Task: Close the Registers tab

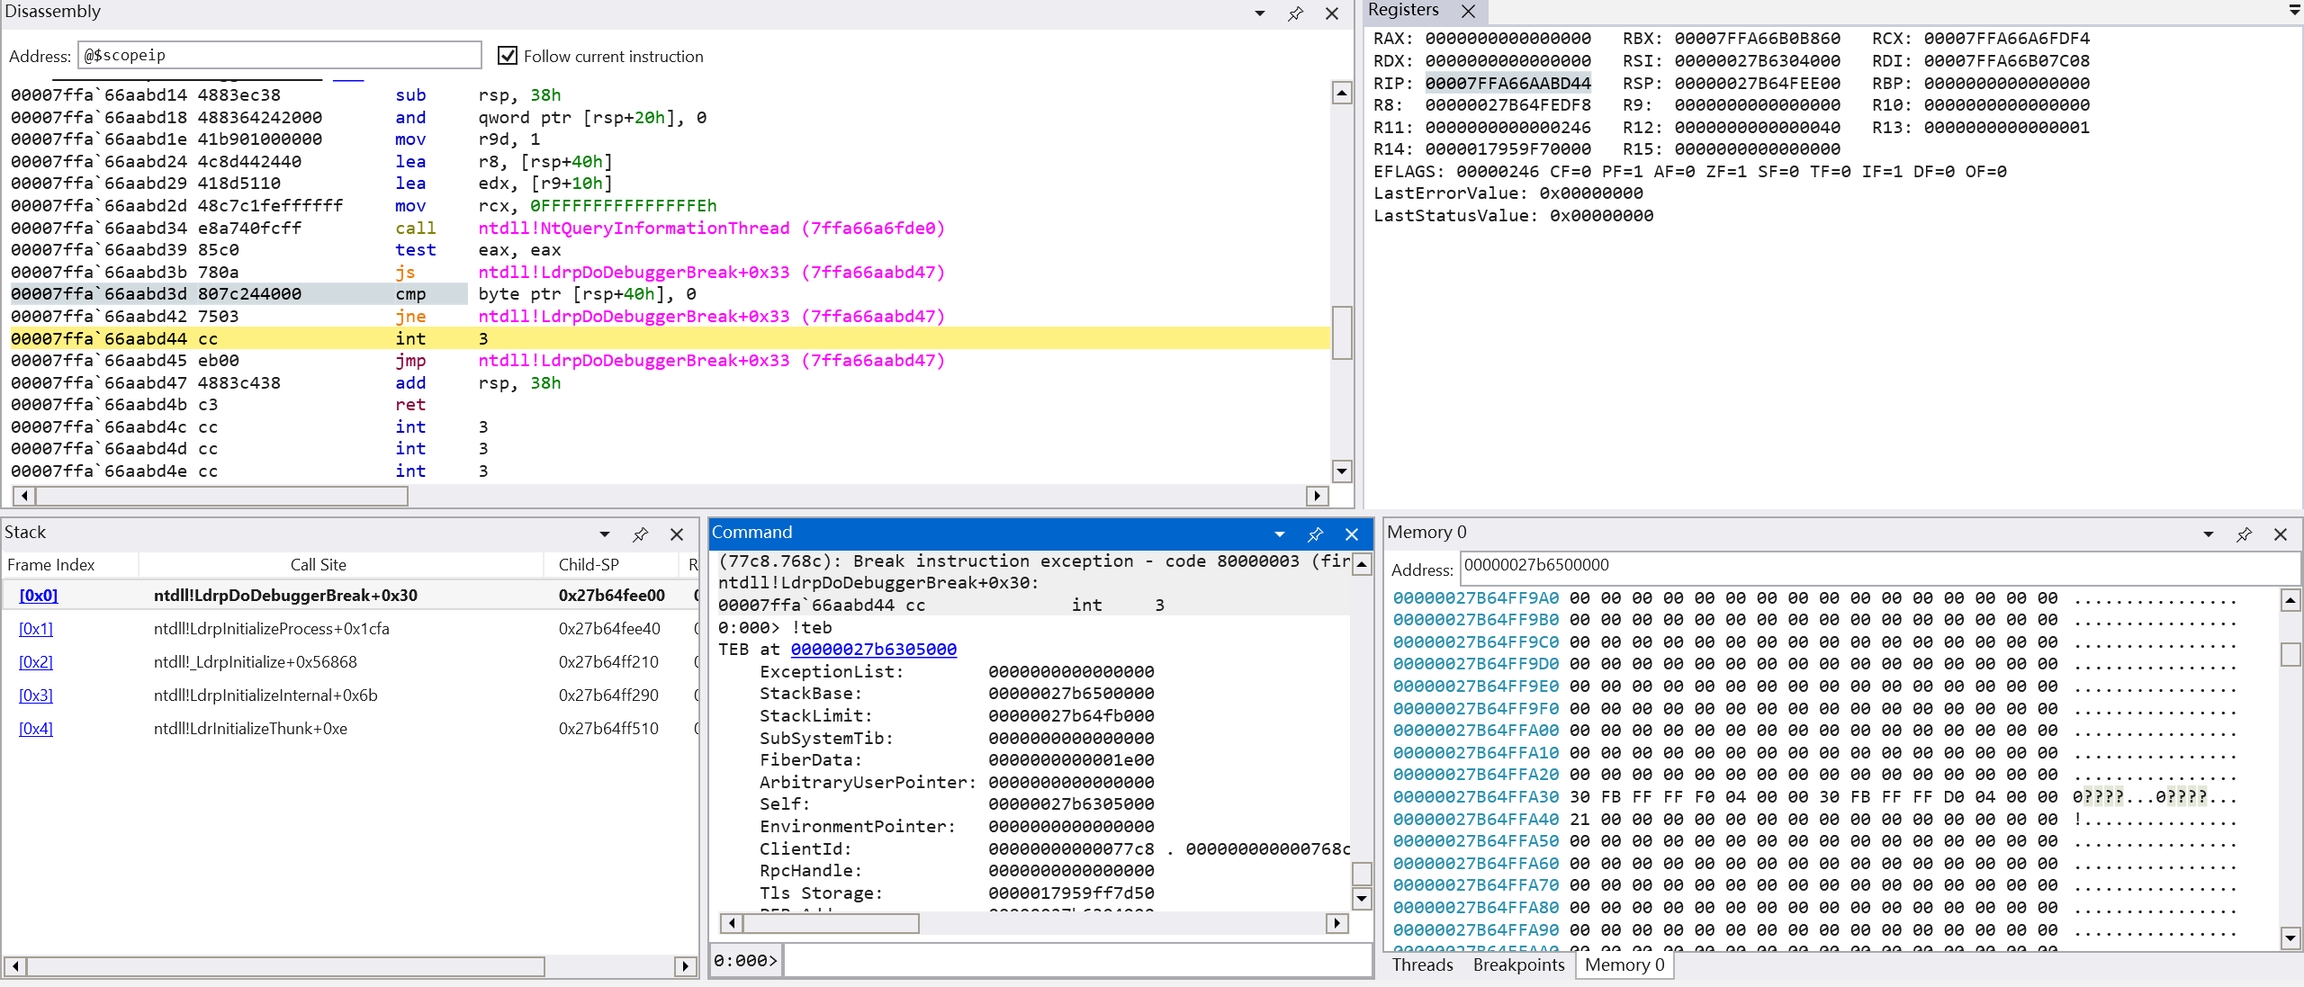Action: [1468, 11]
